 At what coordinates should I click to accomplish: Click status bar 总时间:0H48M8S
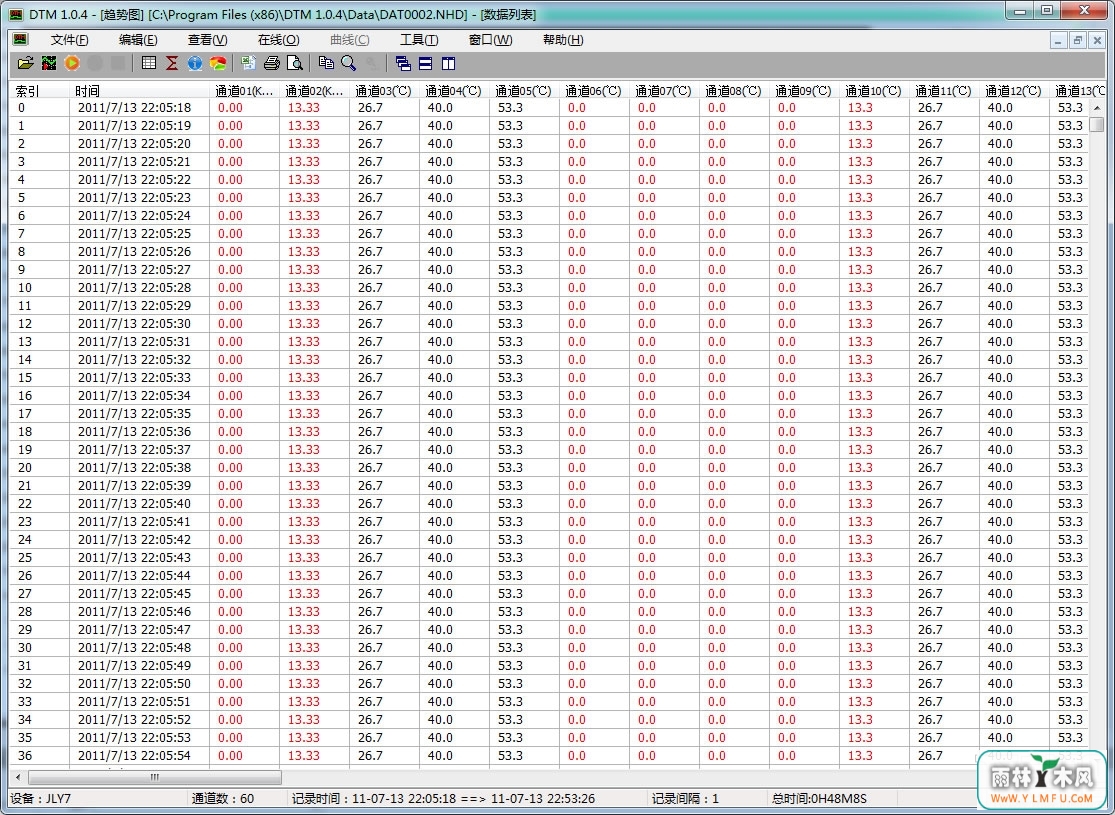tap(819, 799)
